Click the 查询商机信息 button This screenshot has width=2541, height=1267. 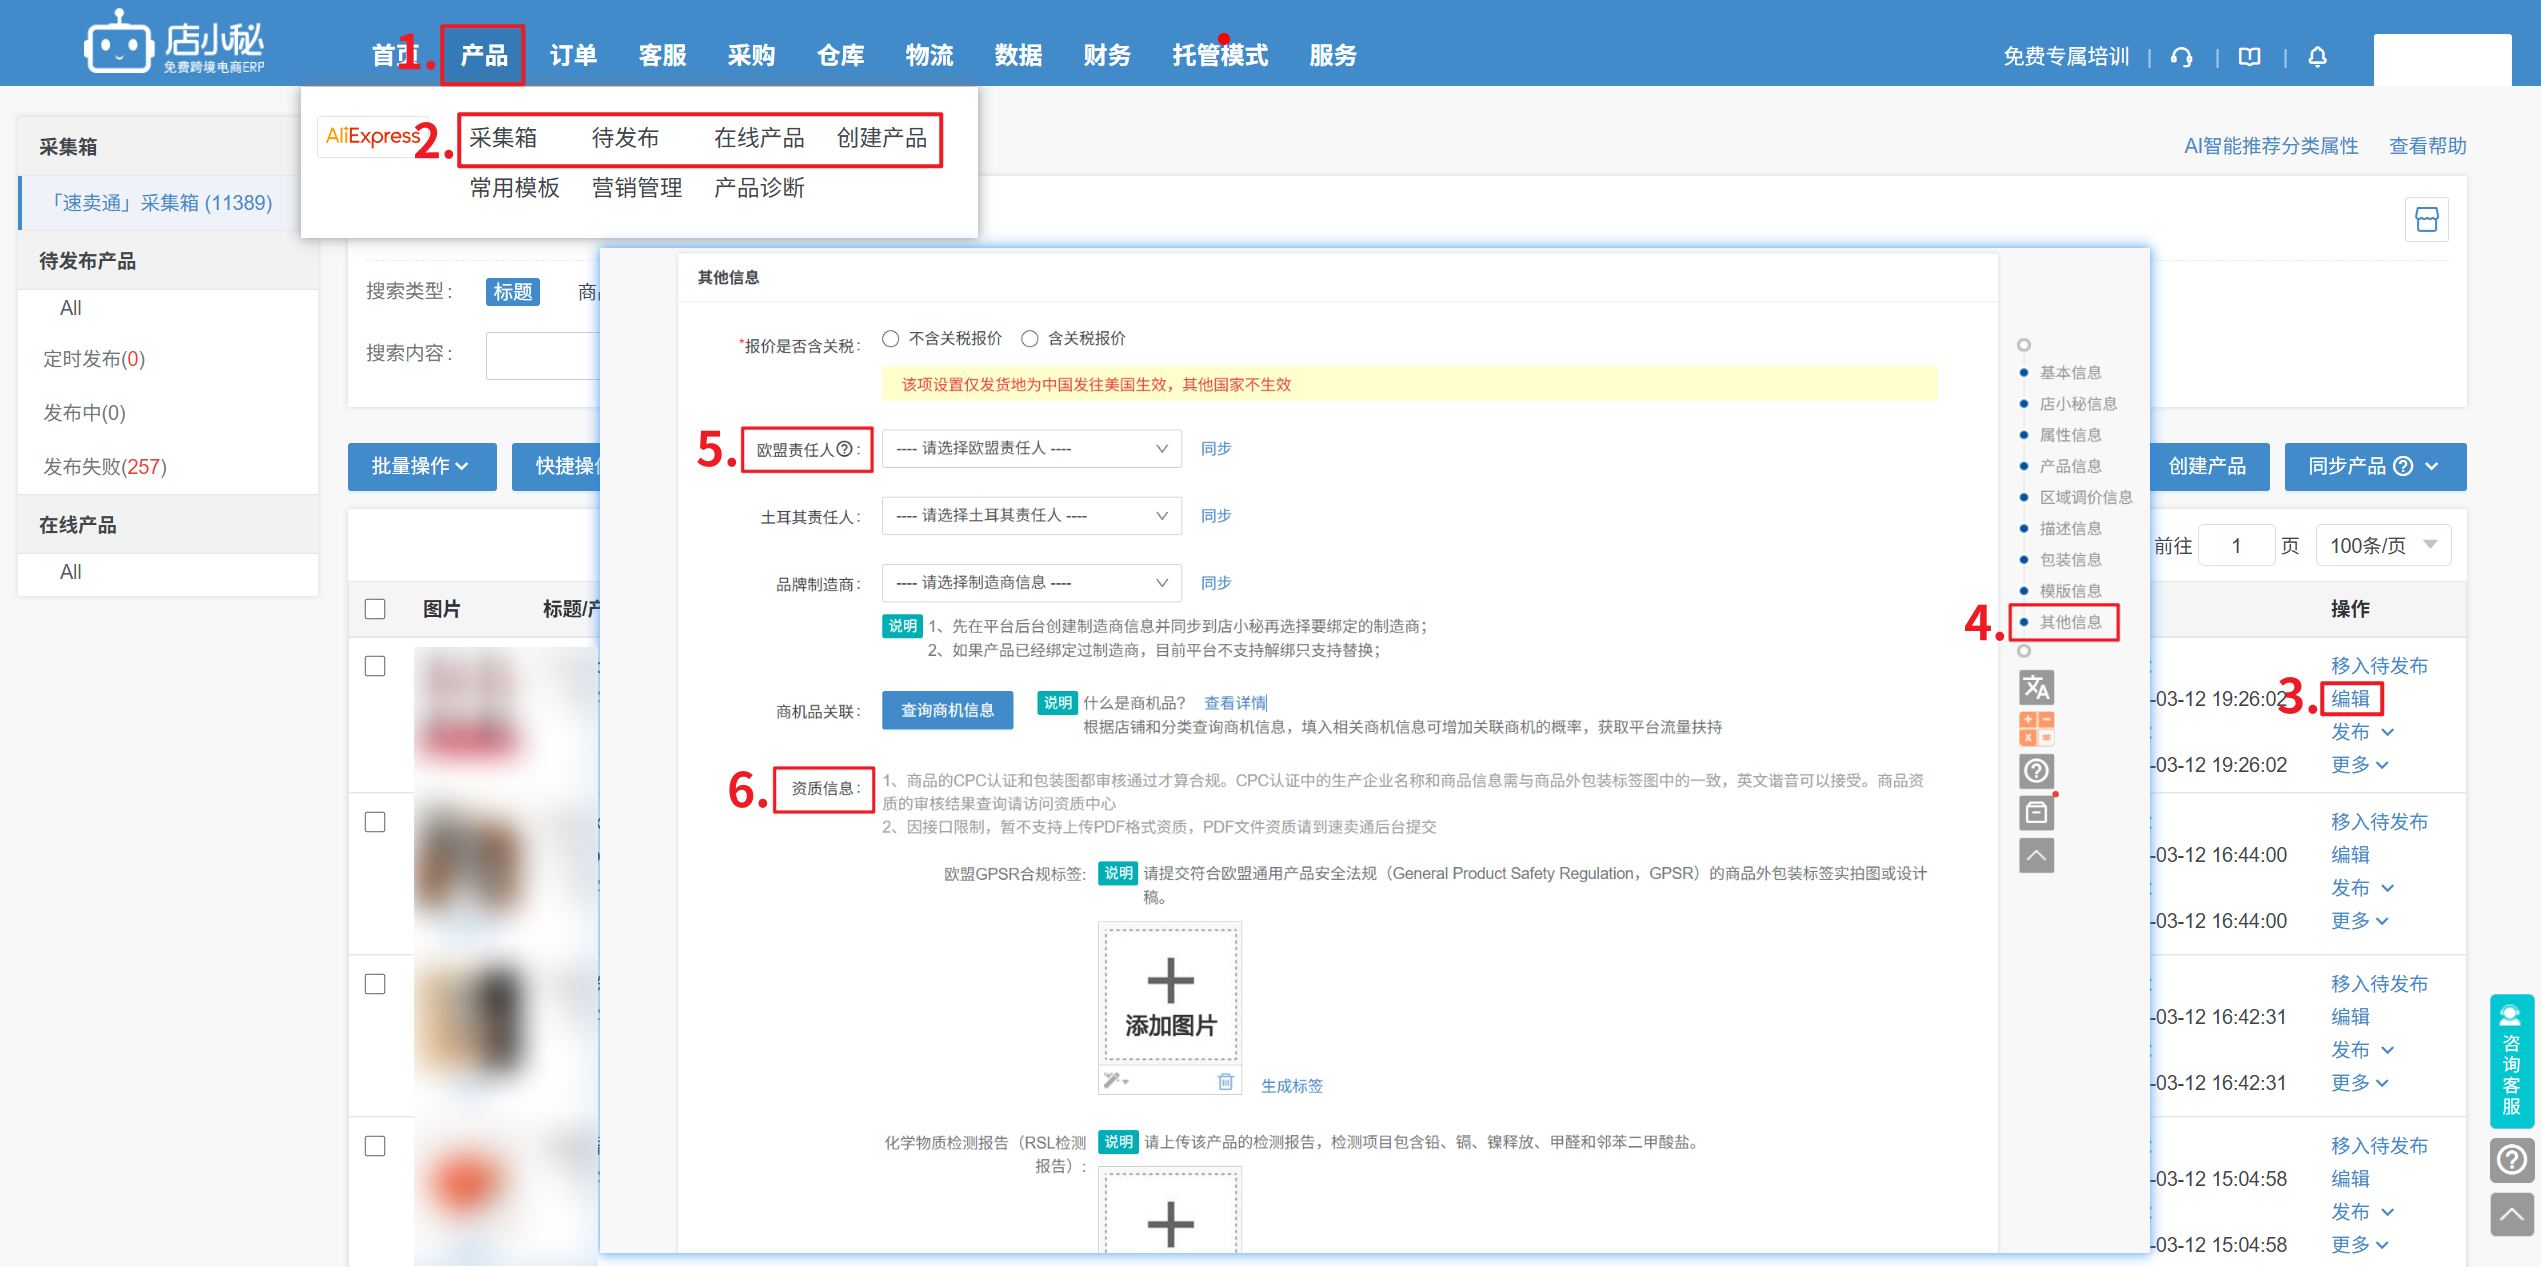(x=947, y=710)
